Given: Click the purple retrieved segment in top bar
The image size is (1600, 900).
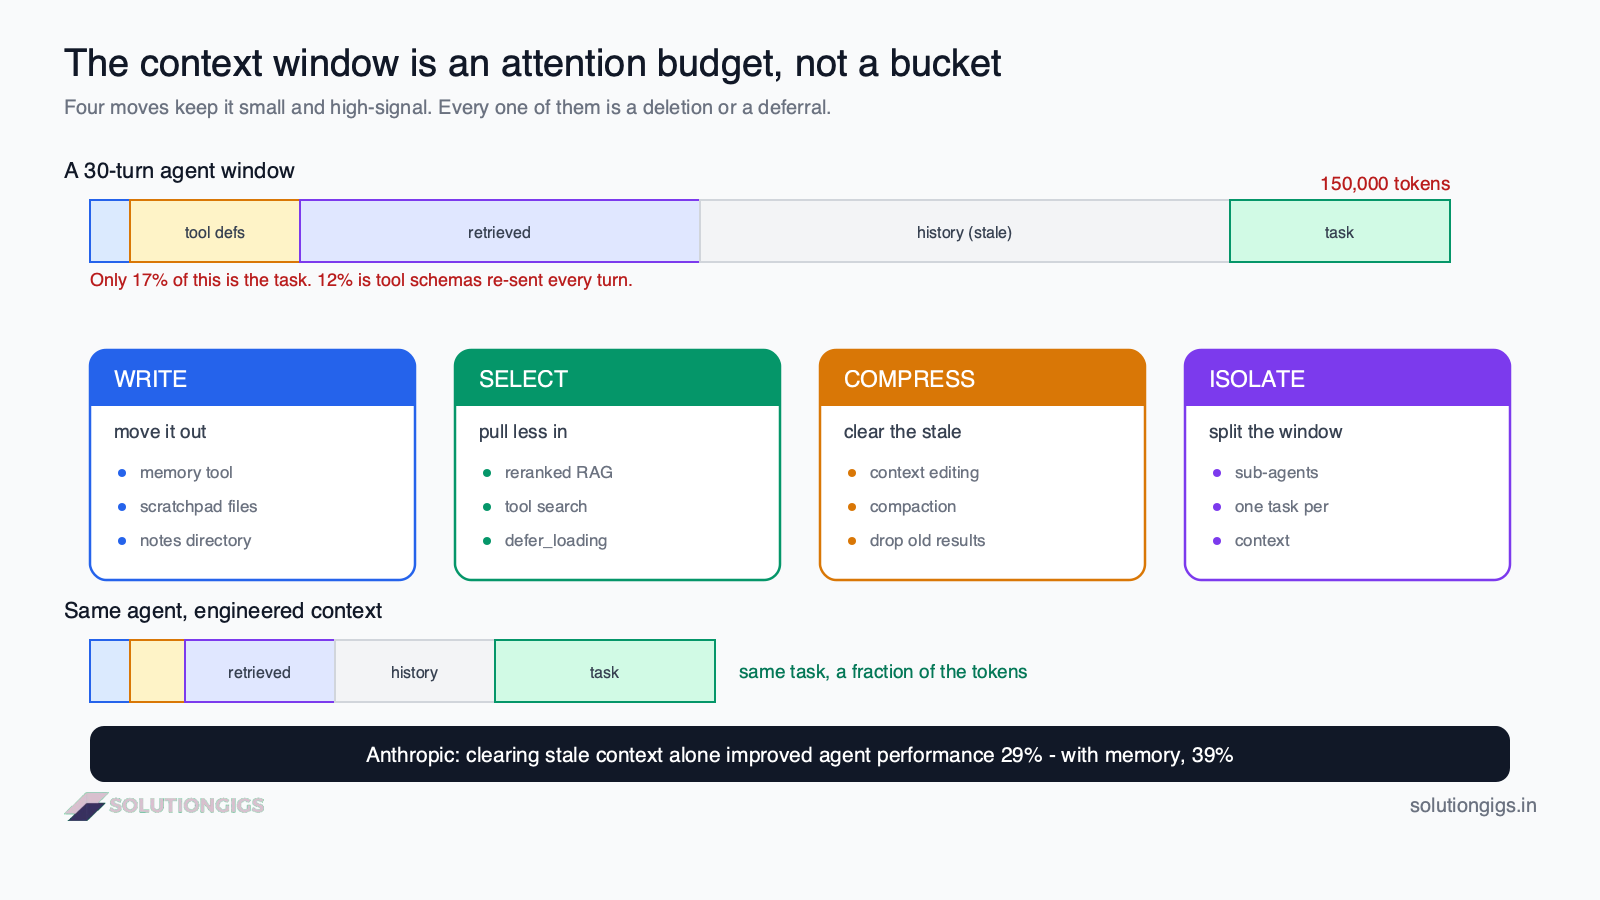Looking at the screenshot, I should point(500,232).
